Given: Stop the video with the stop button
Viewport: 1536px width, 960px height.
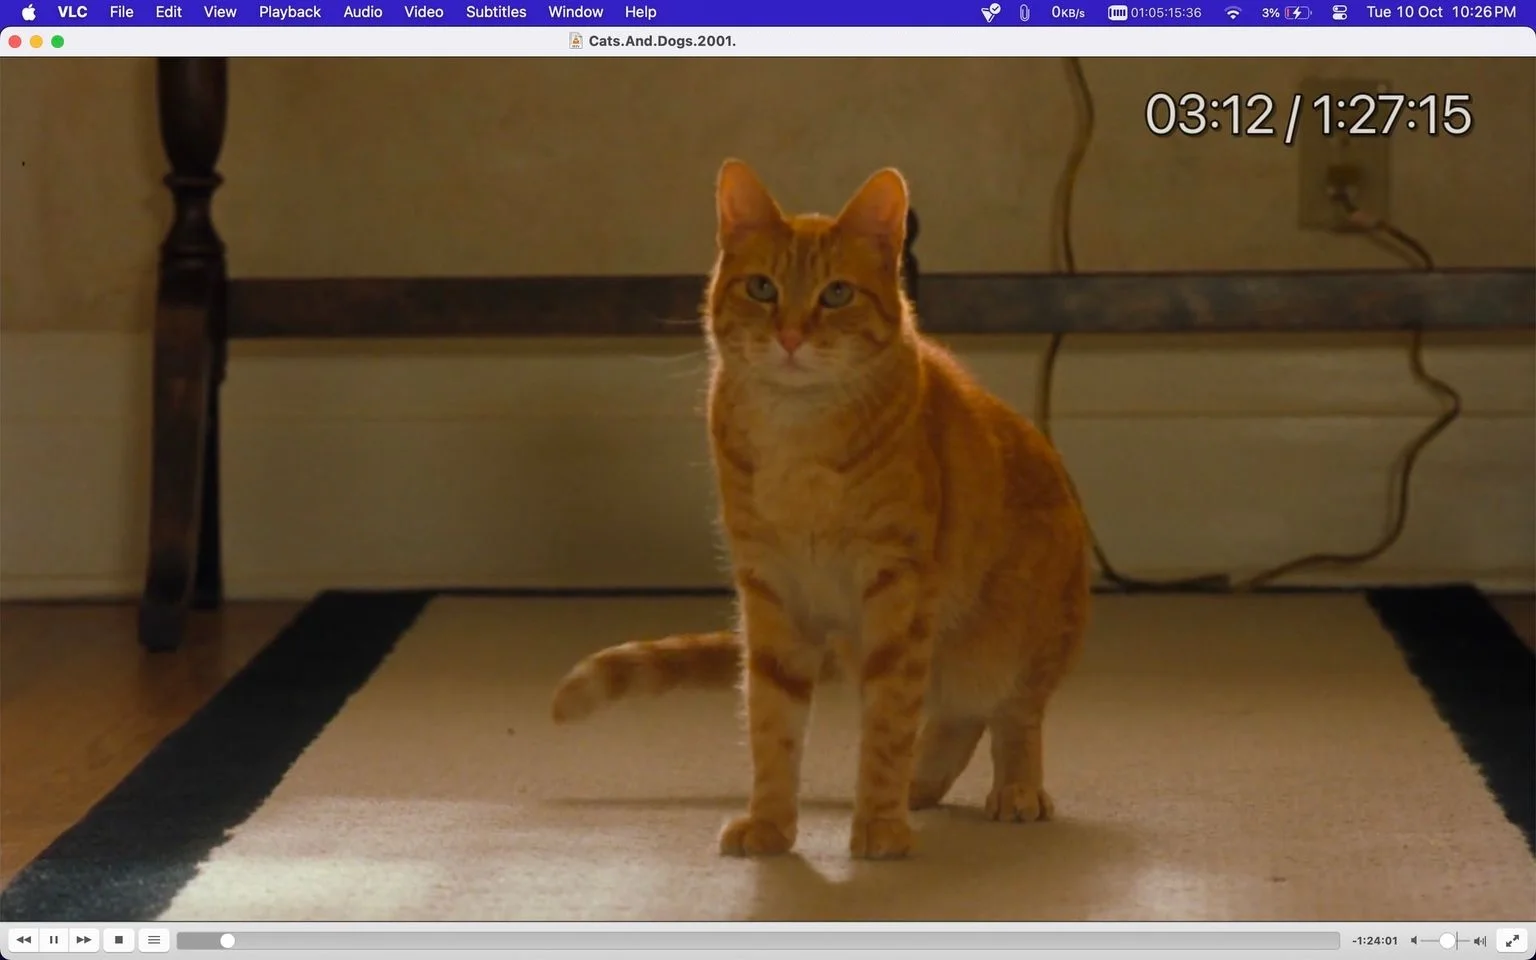Looking at the screenshot, I should (x=119, y=940).
